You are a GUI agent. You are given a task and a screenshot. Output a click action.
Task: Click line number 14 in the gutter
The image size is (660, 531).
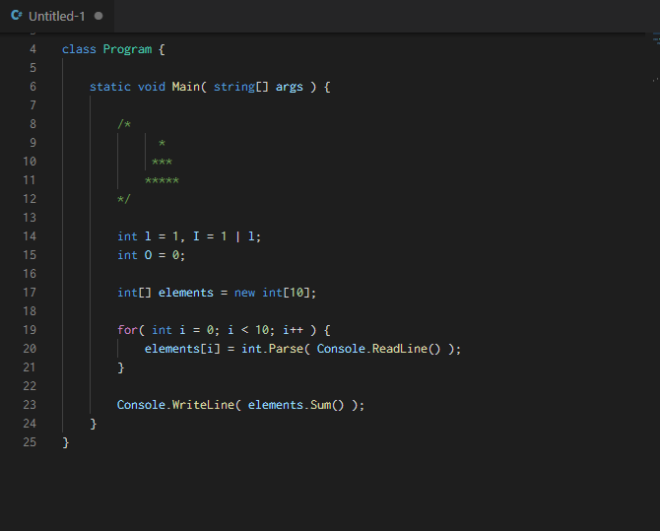tap(29, 236)
